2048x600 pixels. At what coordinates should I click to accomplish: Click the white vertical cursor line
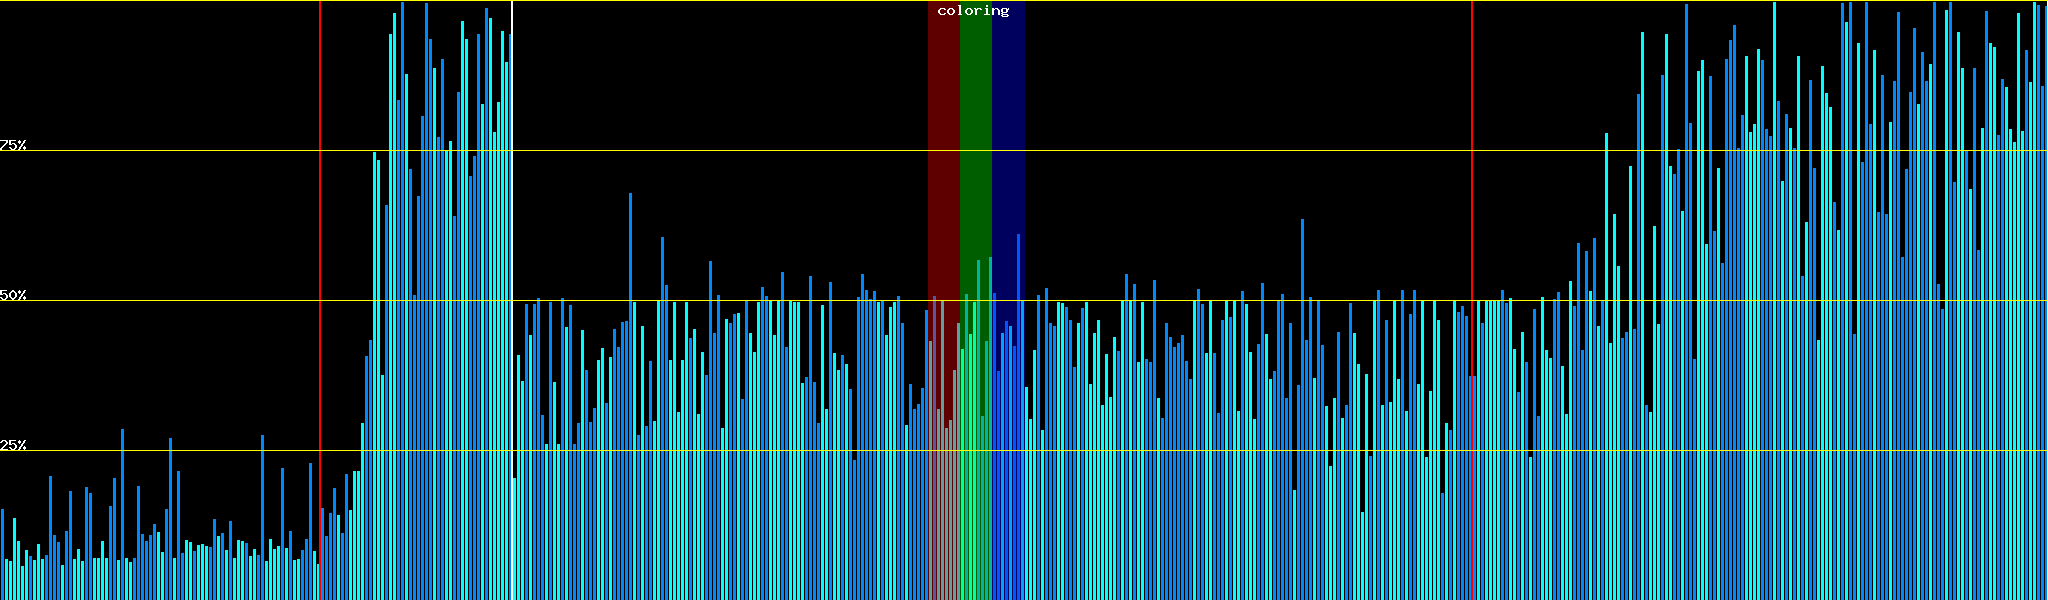pos(512,250)
